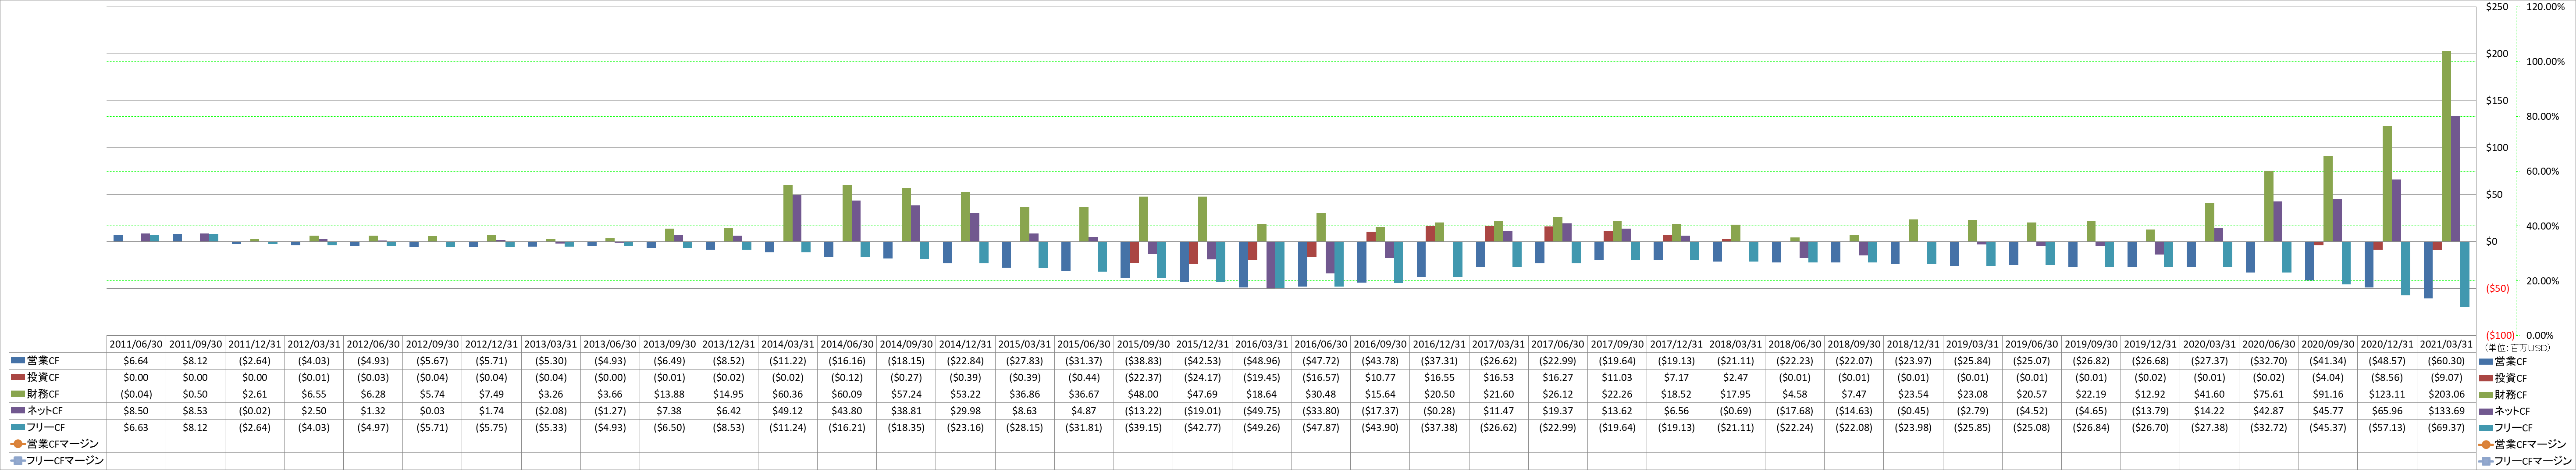Click the ($24.17) 投資CF cell under 2015/12/31
The width and height of the screenshot is (2576, 470).
pos(1203,378)
